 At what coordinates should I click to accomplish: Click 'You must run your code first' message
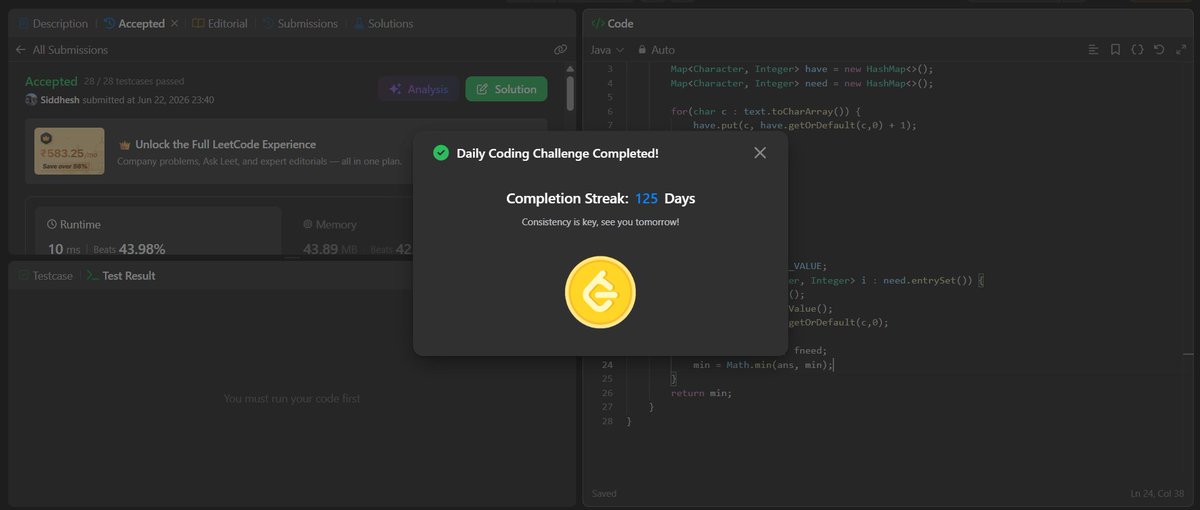(292, 398)
